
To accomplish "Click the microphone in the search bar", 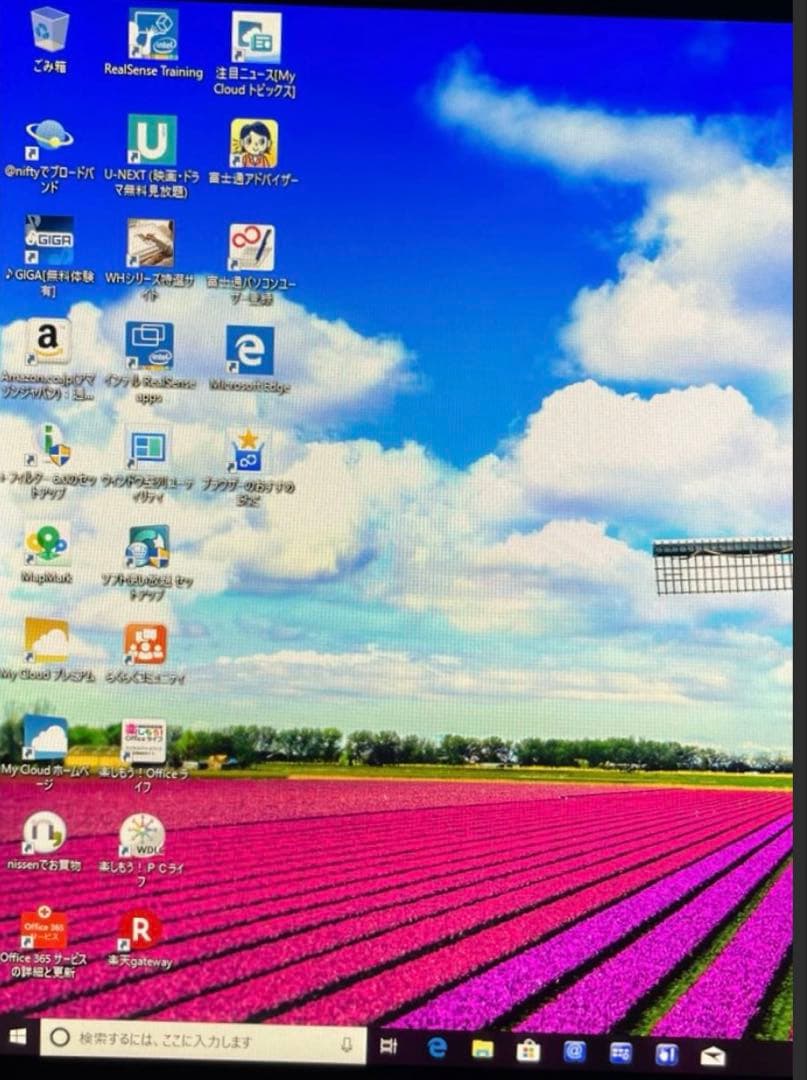I will click(x=345, y=1047).
